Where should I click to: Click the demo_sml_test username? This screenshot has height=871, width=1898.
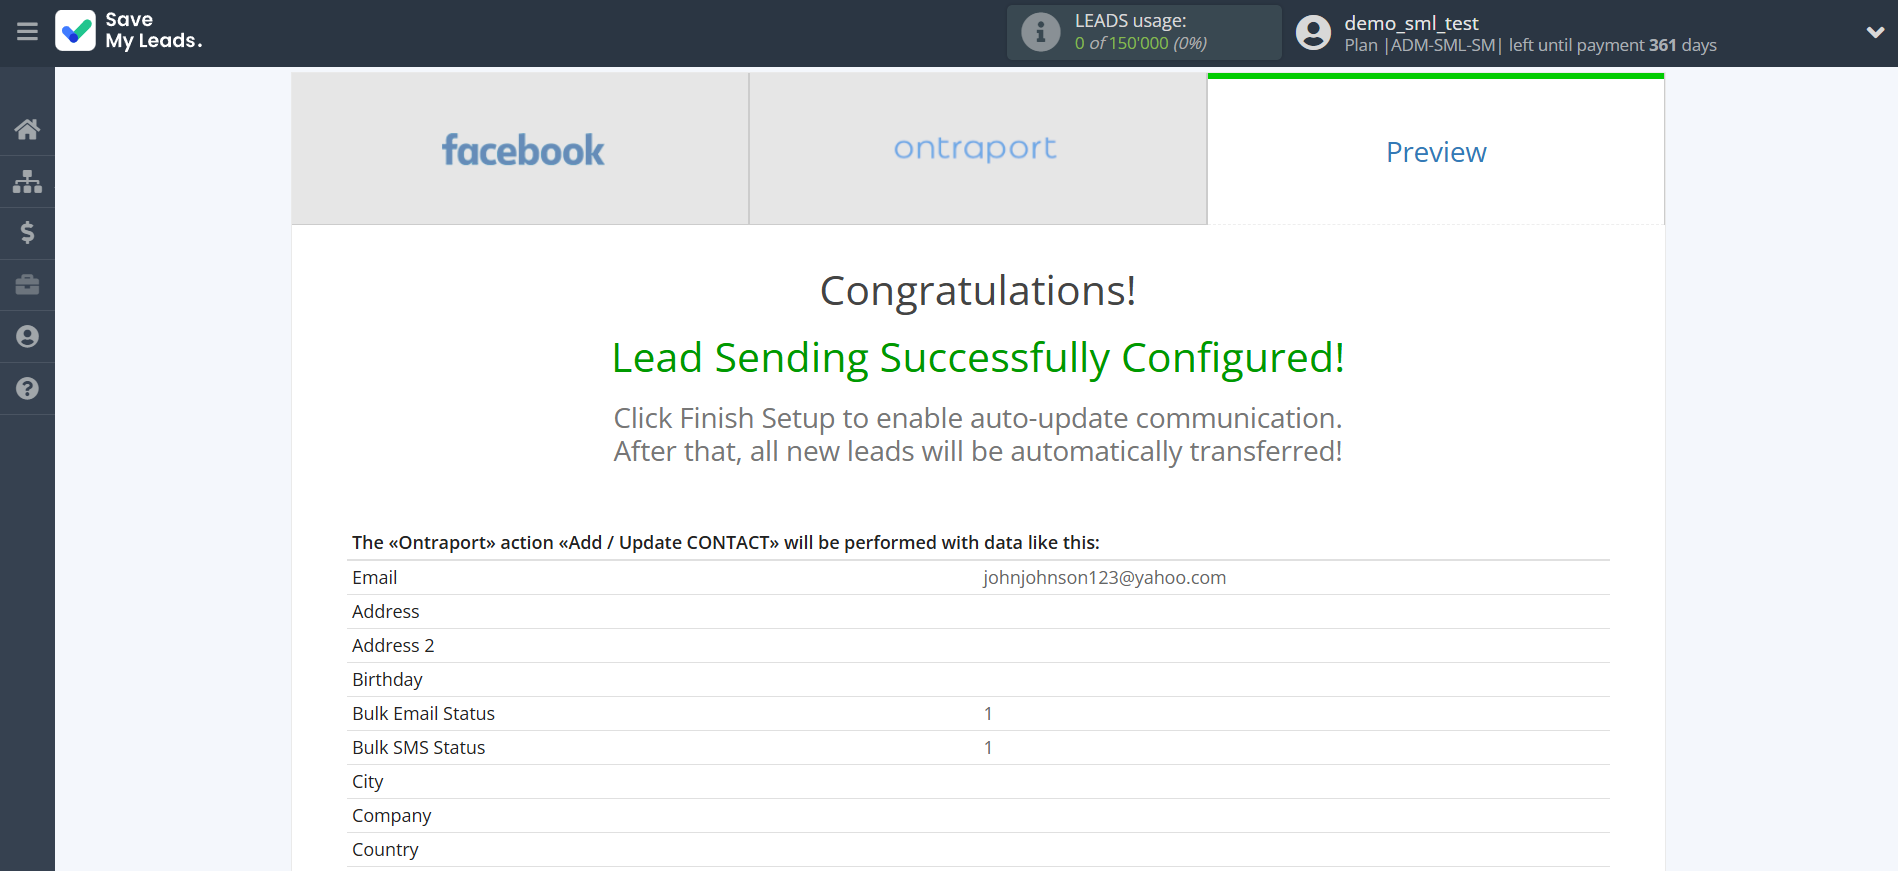1410,23
